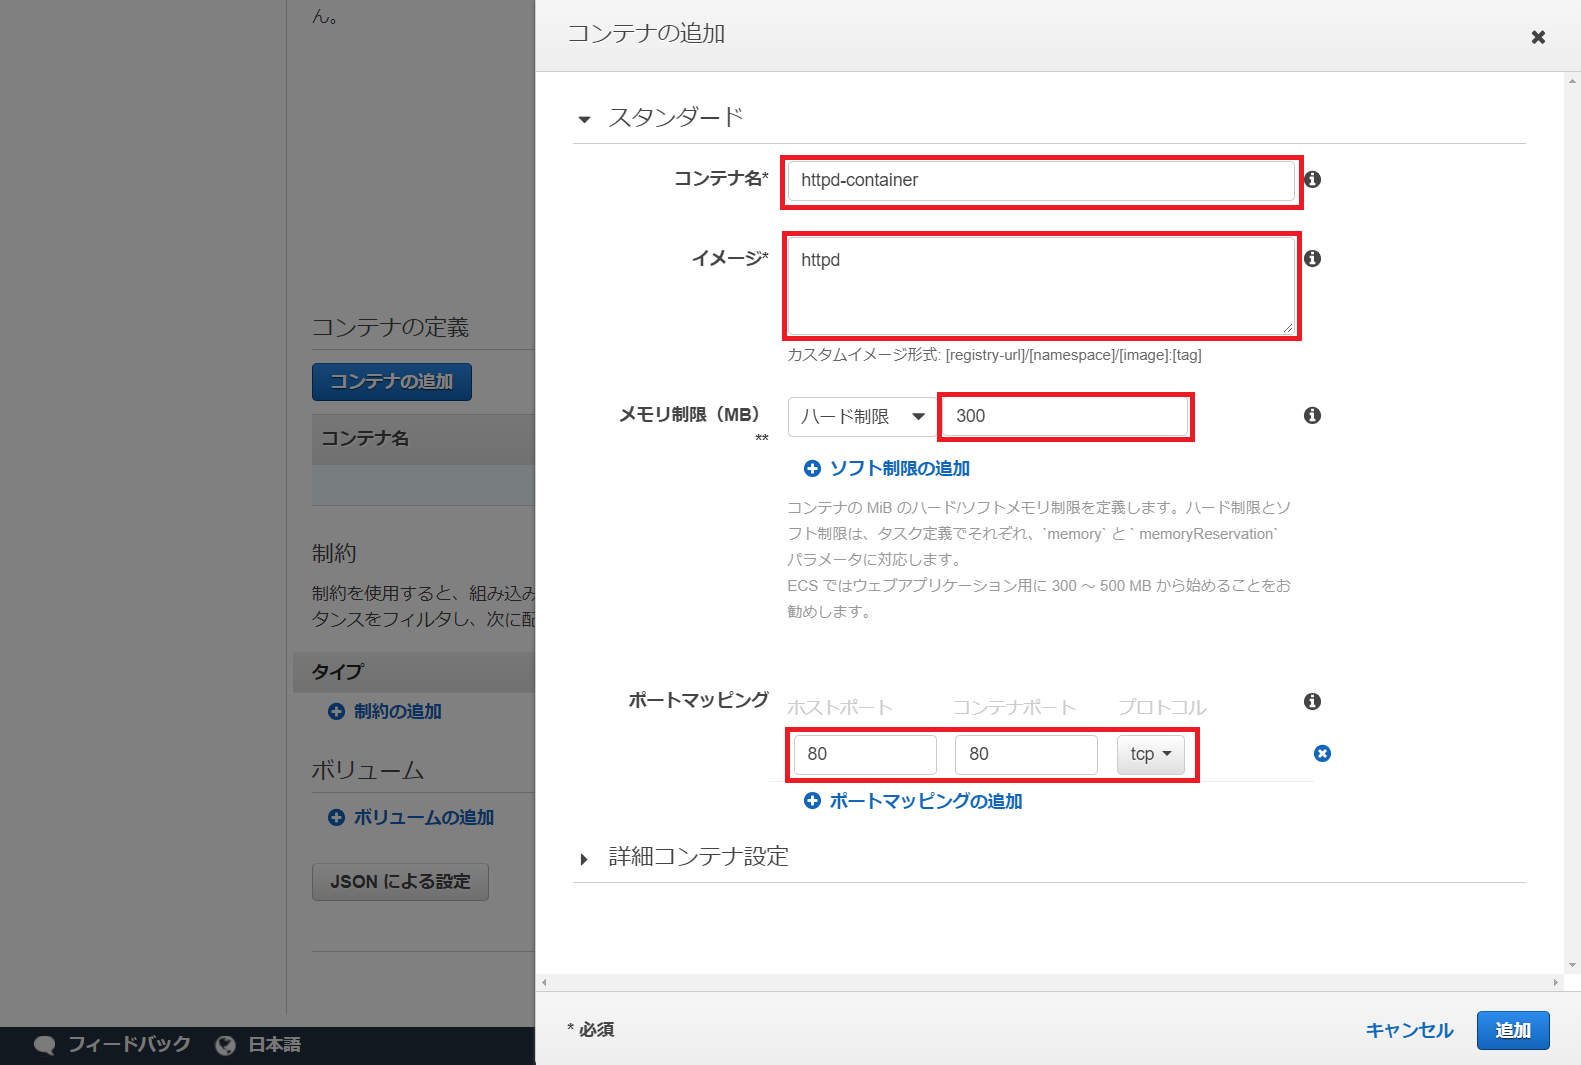Image resolution: width=1581 pixels, height=1065 pixels.
Task: Click the info icon for memory limit
Action: click(x=1312, y=415)
